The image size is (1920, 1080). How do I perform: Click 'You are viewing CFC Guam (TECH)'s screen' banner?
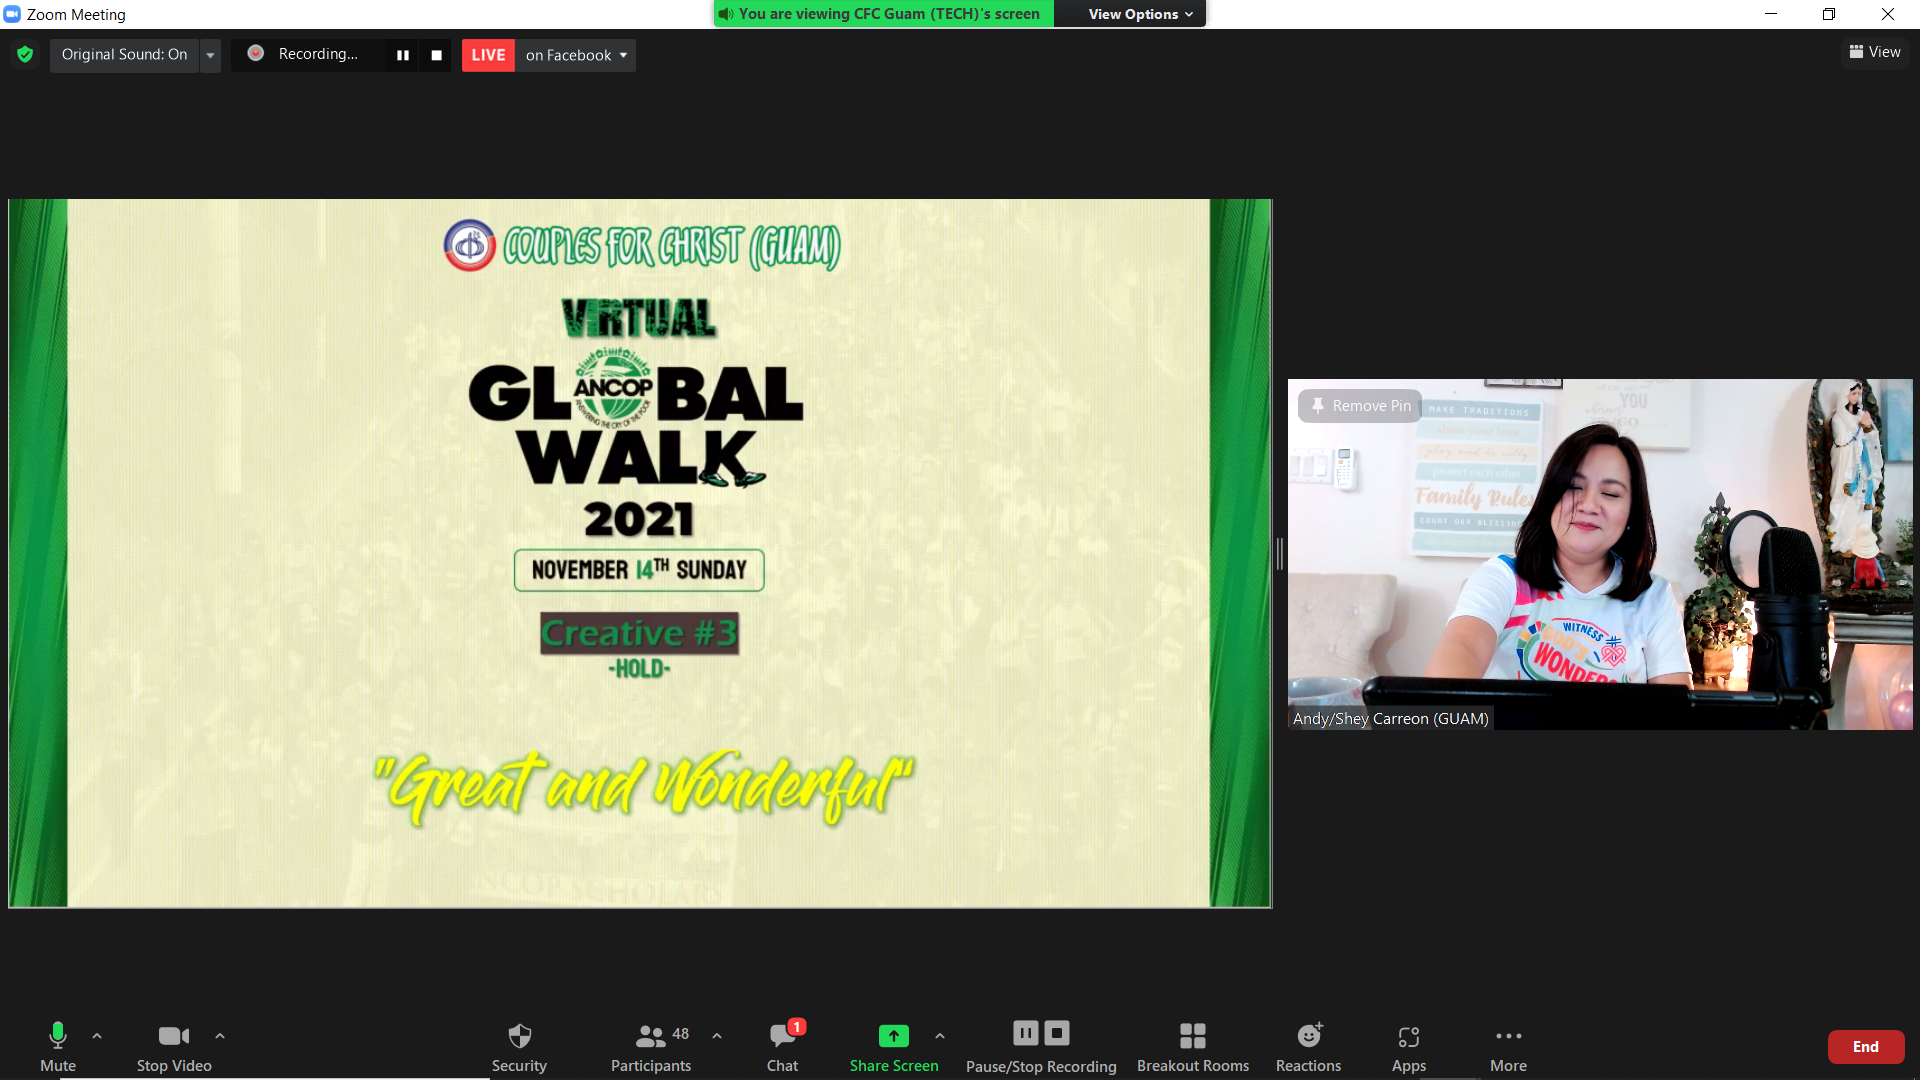[883, 14]
